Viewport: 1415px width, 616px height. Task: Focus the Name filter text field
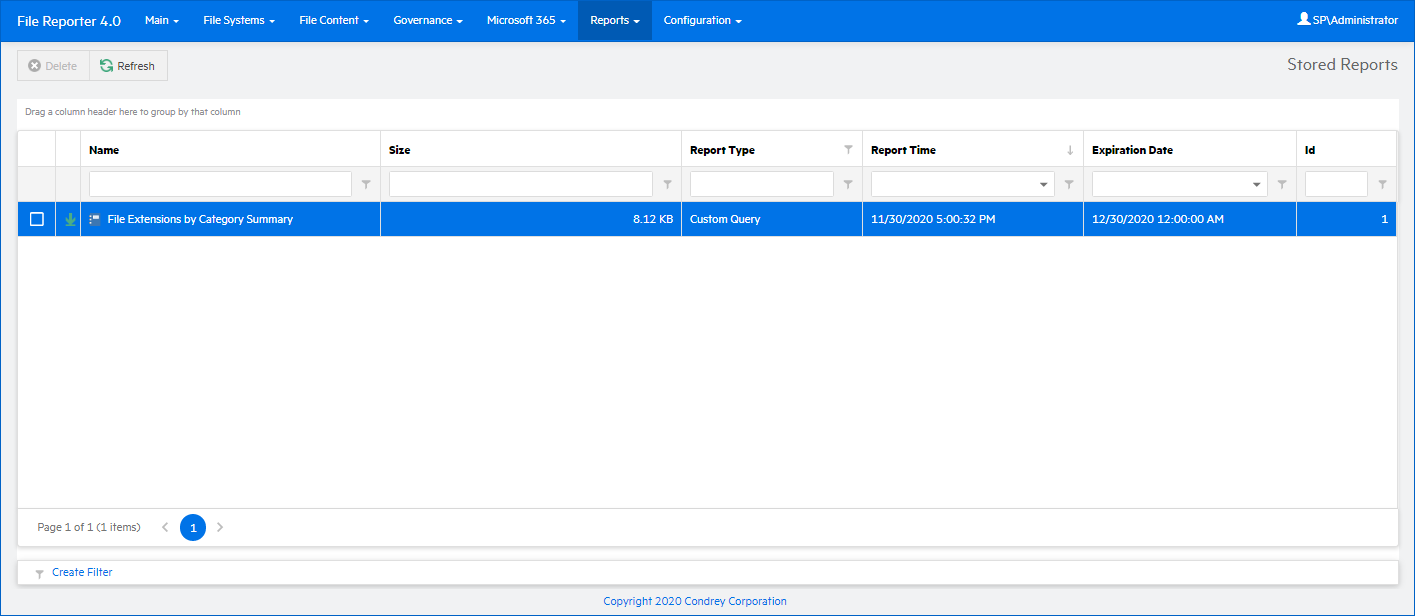[220, 184]
